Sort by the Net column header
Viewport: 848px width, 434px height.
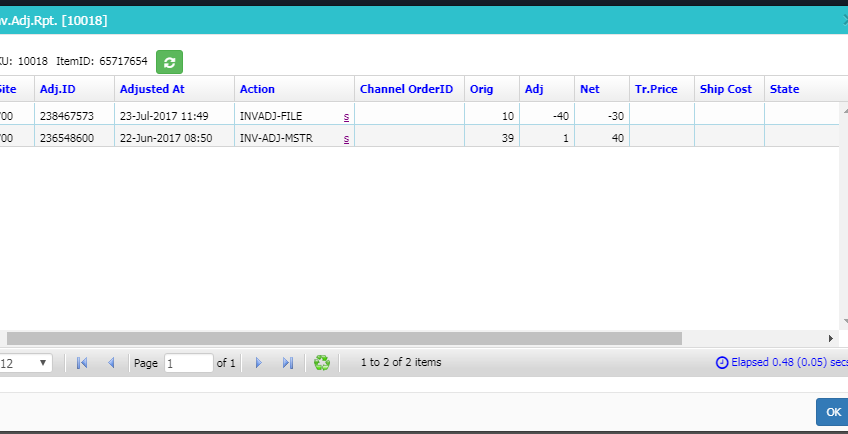click(590, 89)
